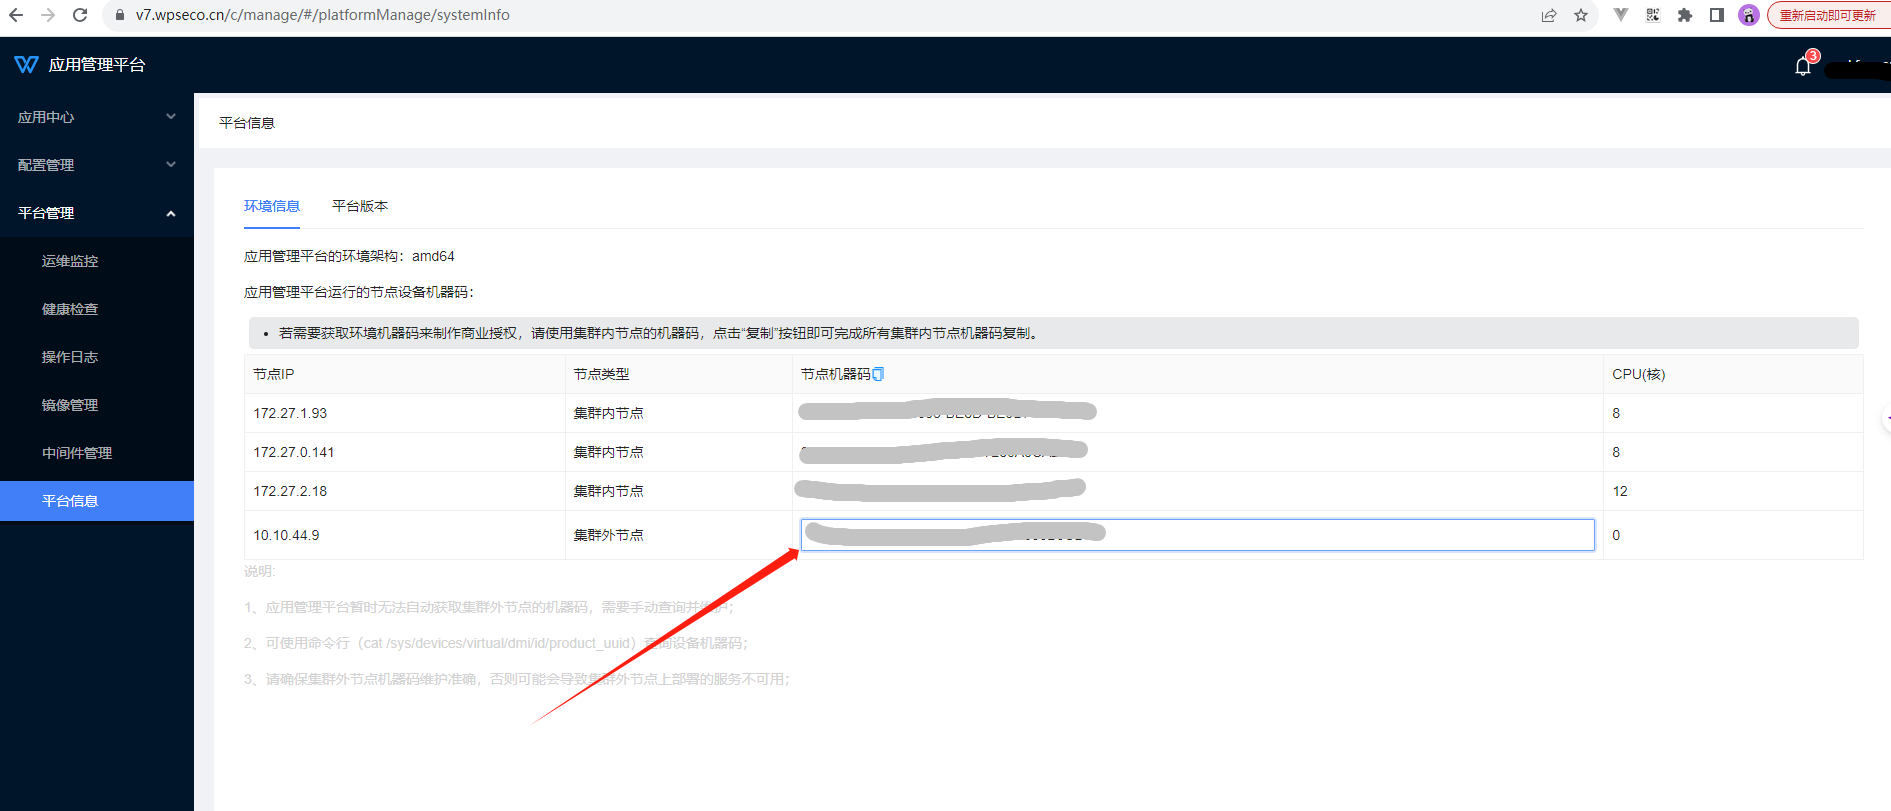The width and height of the screenshot is (1891, 811).
Task: Open the browser side panel icon
Action: pos(1717,15)
